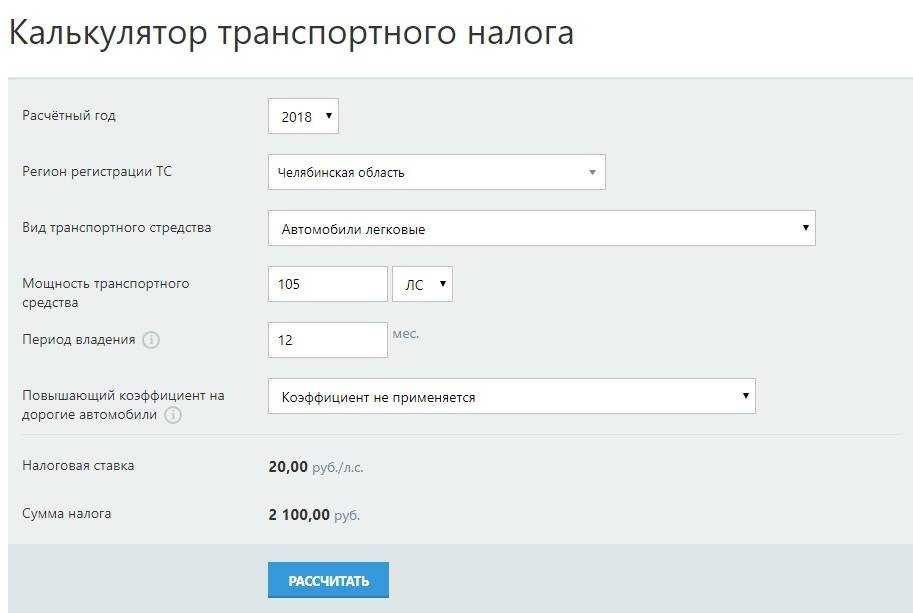Expand Регион регистрации ТС Челябинская область dropdown

tap(437, 172)
